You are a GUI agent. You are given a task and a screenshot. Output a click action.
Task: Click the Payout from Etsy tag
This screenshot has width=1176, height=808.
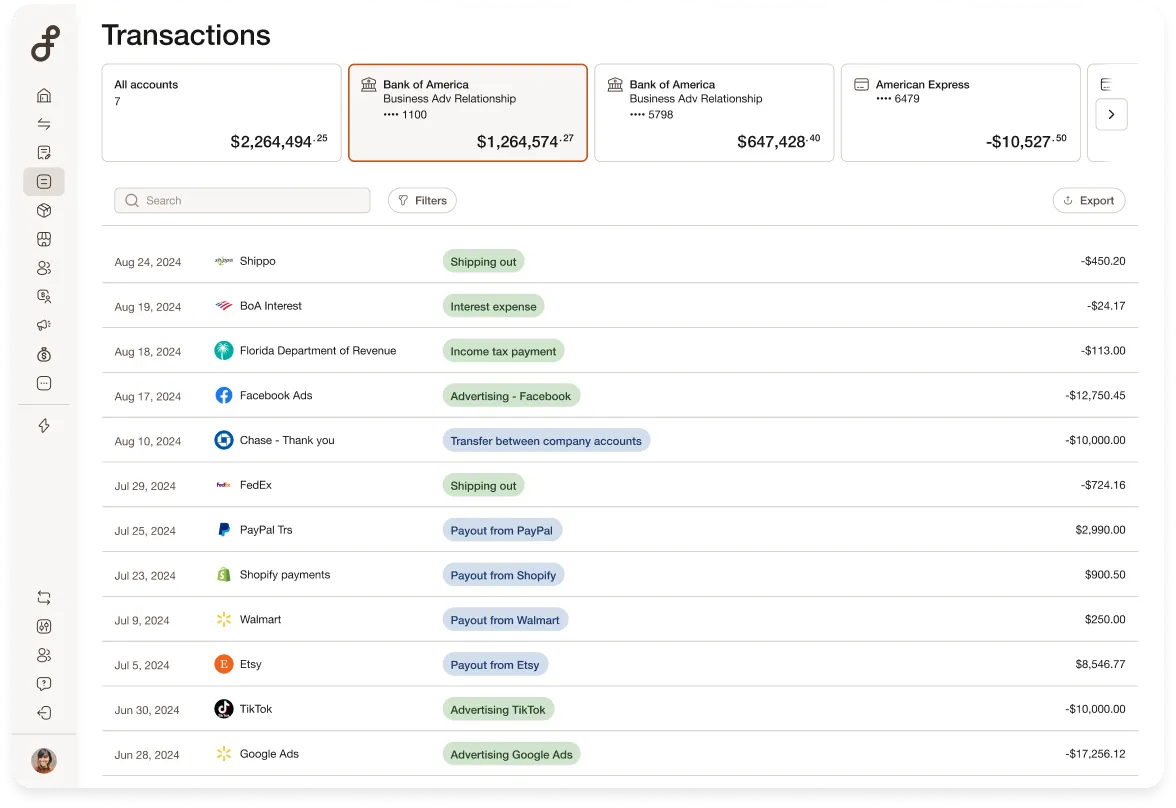[495, 665]
